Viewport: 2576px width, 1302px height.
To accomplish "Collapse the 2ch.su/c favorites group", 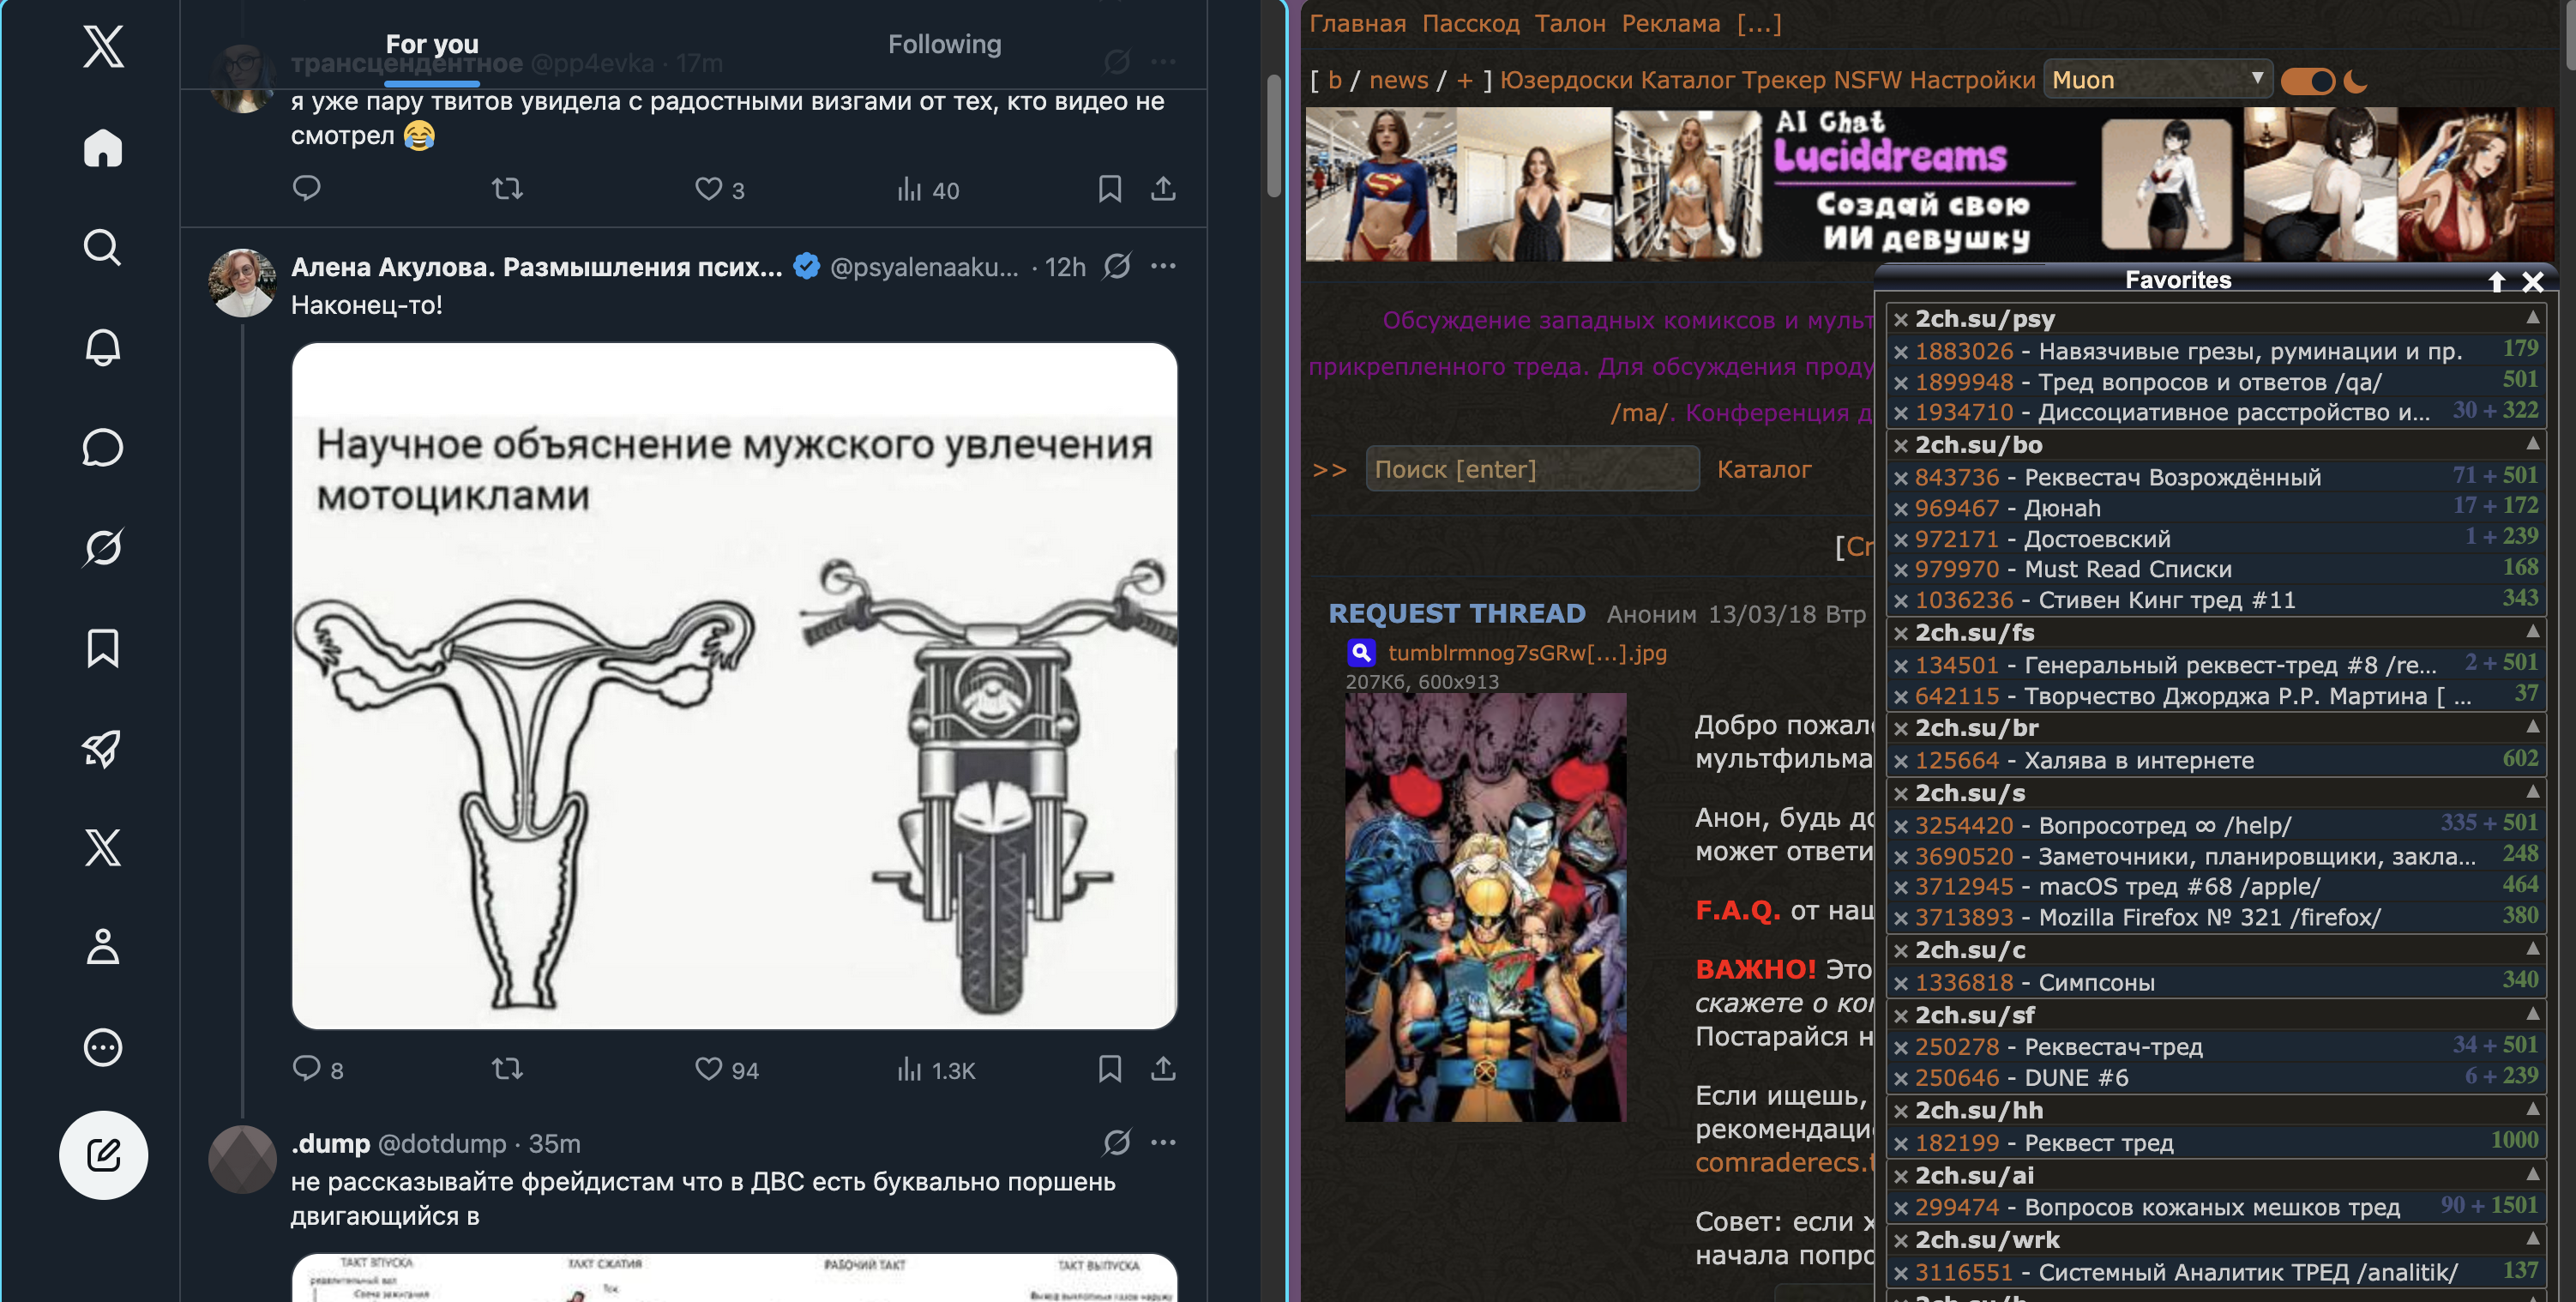I will 2532,948.
